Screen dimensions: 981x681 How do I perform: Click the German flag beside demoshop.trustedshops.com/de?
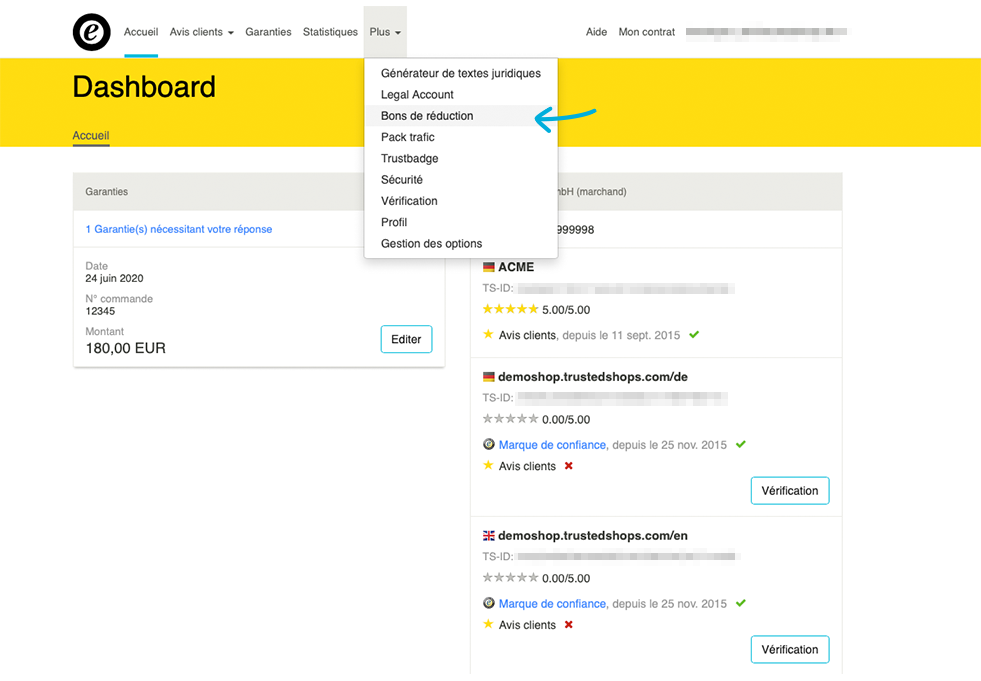coord(489,377)
